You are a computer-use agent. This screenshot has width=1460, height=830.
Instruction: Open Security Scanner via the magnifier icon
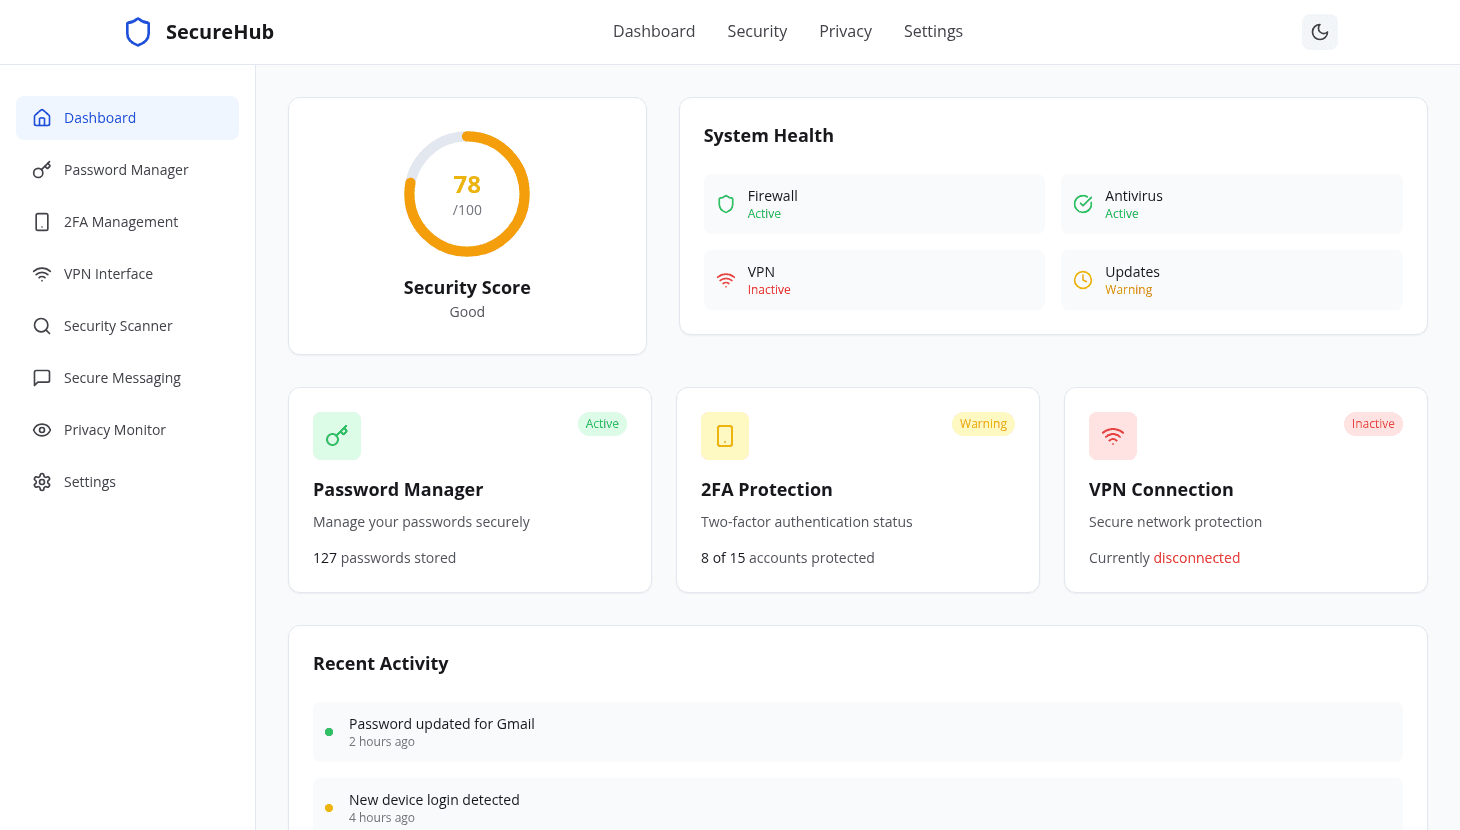tap(41, 325)
